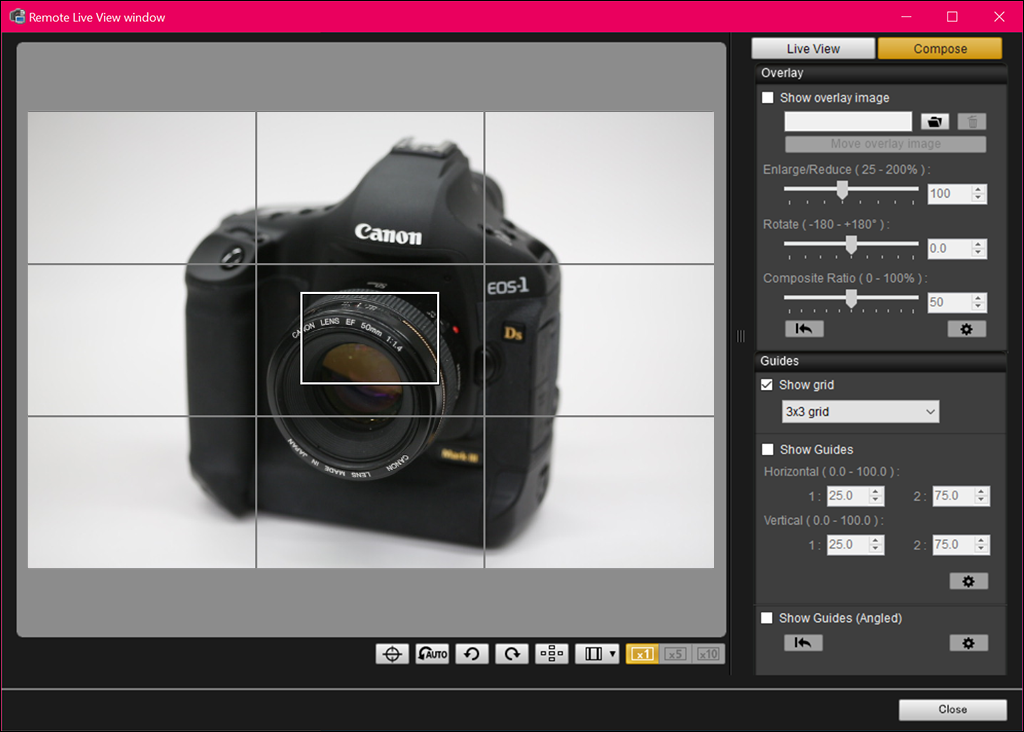This screenshot has height=732, width=1024.
Task: Switch to the Live View tab
Action: pos(813,48)
